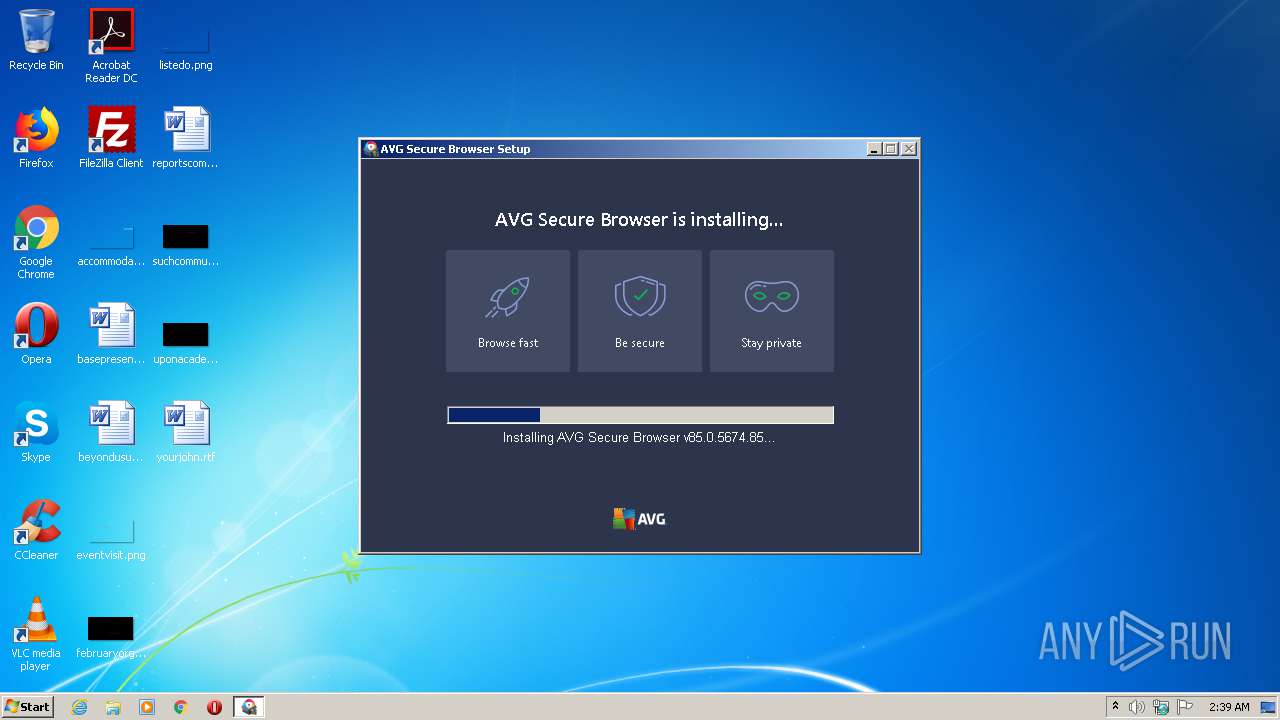Click the Be secure shield tile
Screen dimensions: 1280x720
point(640,311)
